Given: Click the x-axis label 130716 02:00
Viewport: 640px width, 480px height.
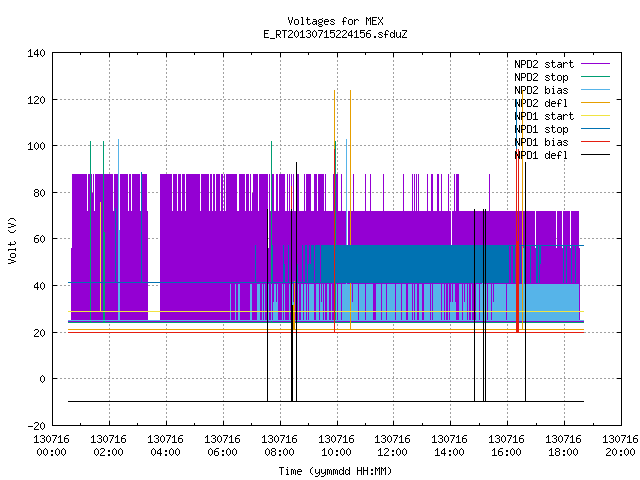Looking at the screenshot, I should pos(109,446).
